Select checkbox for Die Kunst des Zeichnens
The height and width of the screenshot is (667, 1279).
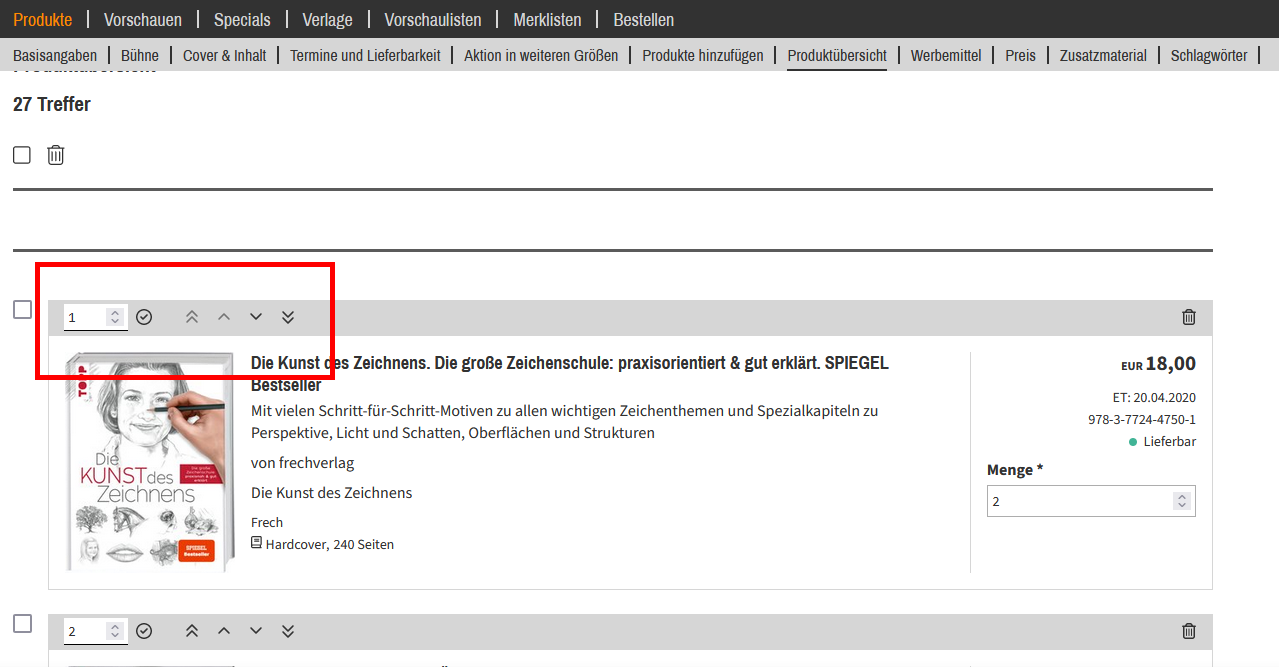[22, 310]
